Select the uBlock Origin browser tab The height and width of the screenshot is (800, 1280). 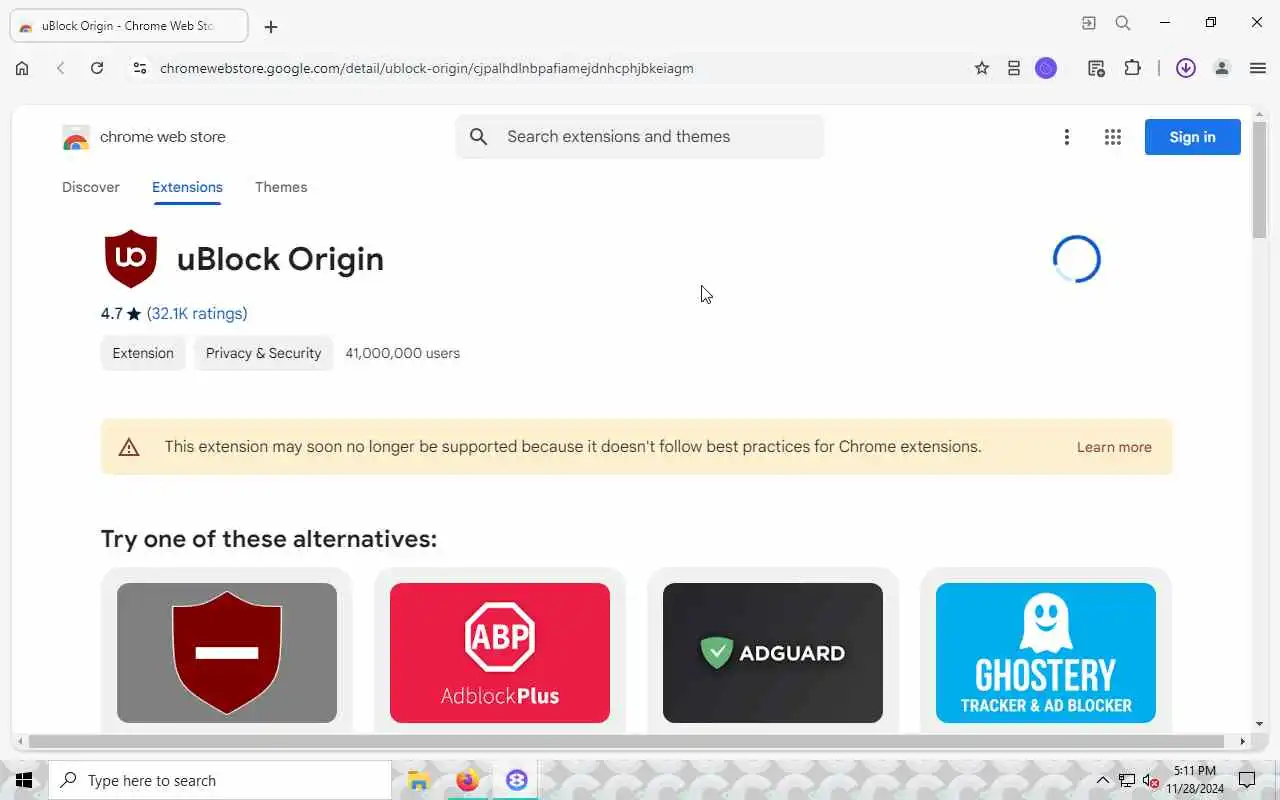tap(129, 26)
